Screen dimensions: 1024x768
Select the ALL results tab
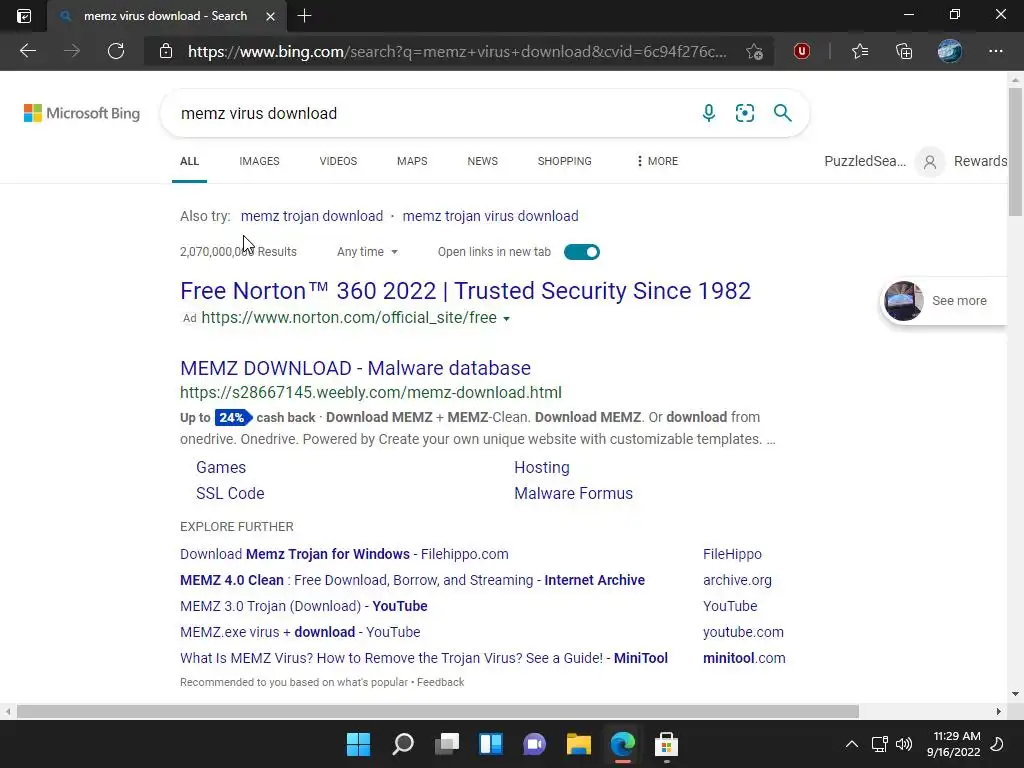(189, 161)
